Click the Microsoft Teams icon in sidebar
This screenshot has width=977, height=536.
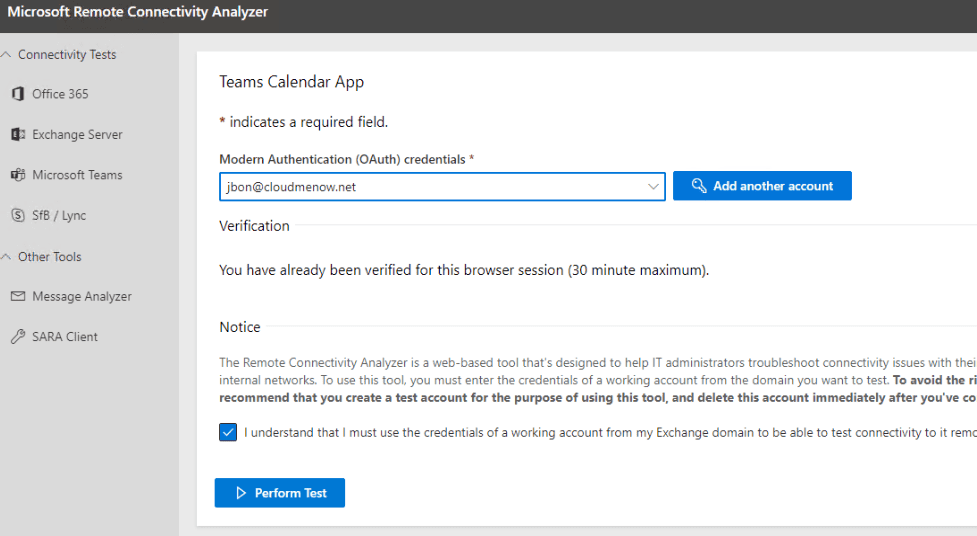click(x=17, y=175)
